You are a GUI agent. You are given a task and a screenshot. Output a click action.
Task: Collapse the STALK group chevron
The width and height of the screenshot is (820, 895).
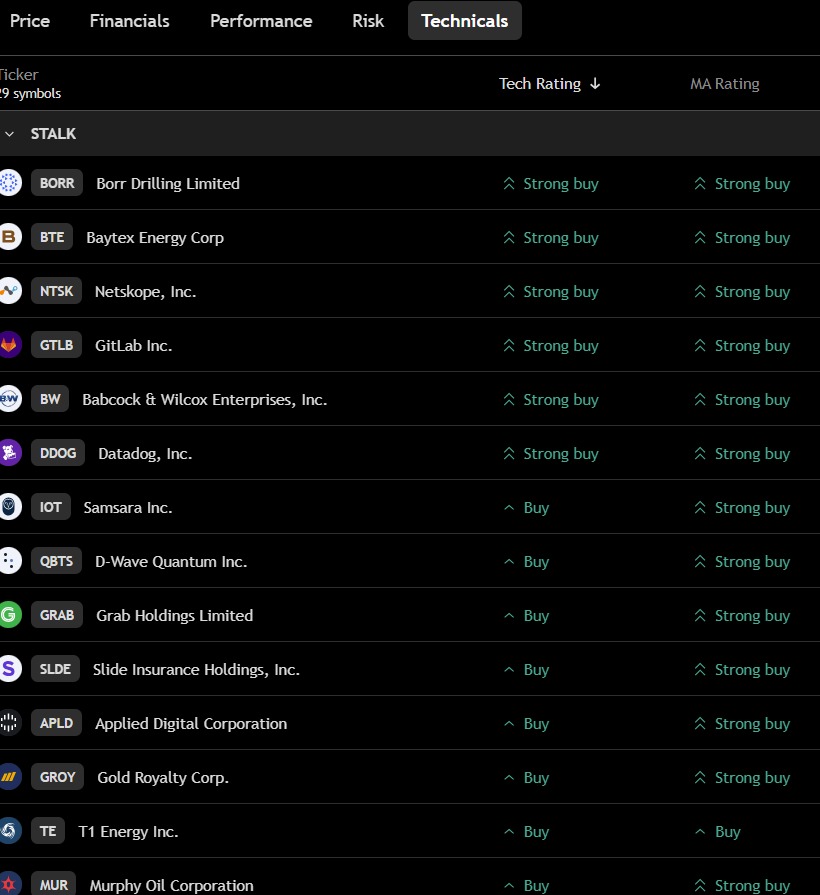(10, 134)
